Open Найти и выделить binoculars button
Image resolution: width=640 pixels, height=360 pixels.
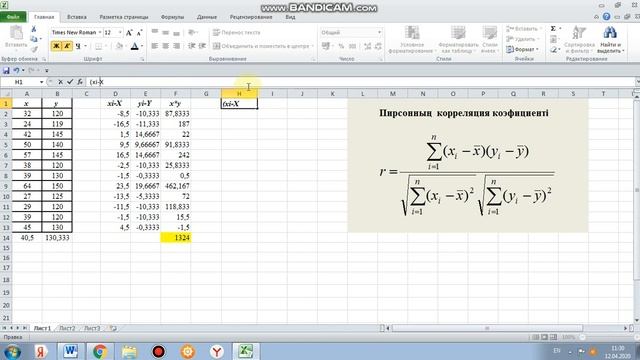coord(610,39)
